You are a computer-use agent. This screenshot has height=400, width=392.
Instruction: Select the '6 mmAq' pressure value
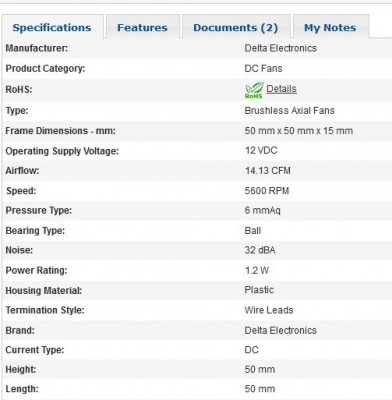(262, 210)
